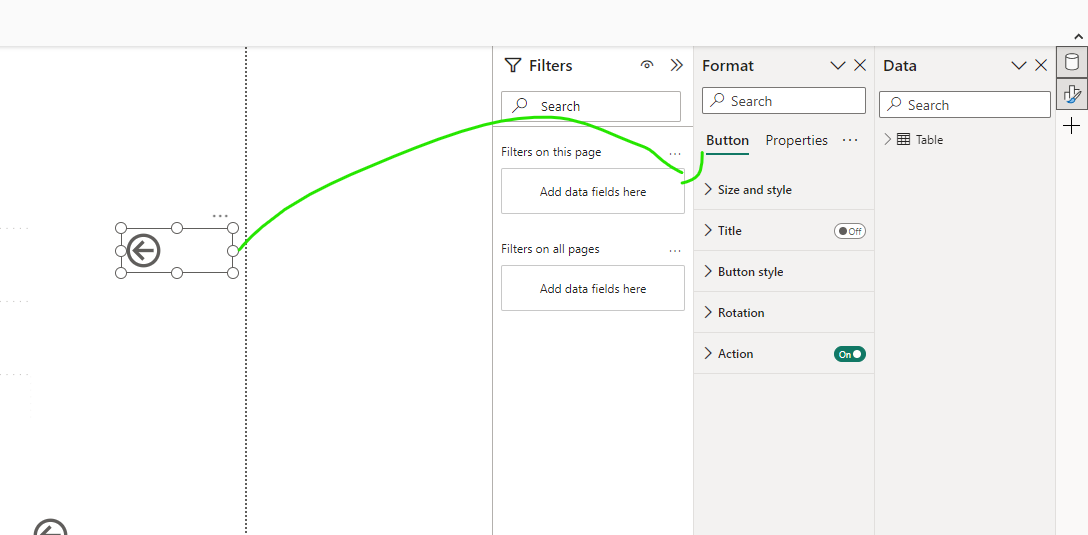Image resolution: width=1088 pixels, height=535 pixels.
Task: Search in the Filters pane
Action: (591, 106)
